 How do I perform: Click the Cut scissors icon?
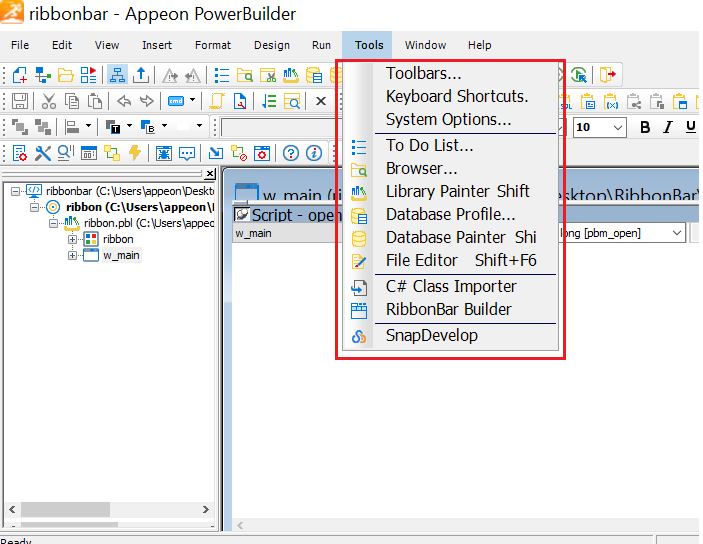point(48,101)
